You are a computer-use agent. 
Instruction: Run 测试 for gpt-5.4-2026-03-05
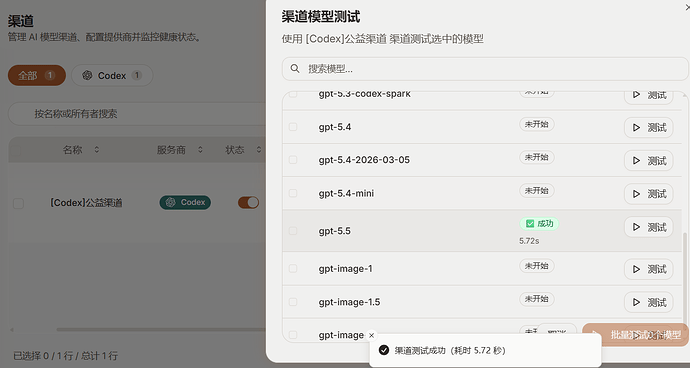(649, 161)
